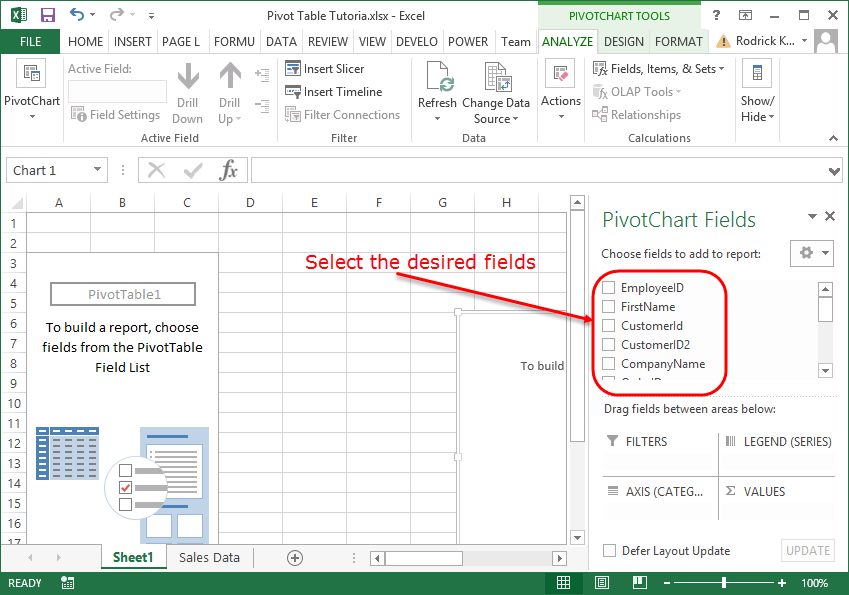849x595 pixels.
Task: Click the Insert Function fx icon
Action: 228,169
